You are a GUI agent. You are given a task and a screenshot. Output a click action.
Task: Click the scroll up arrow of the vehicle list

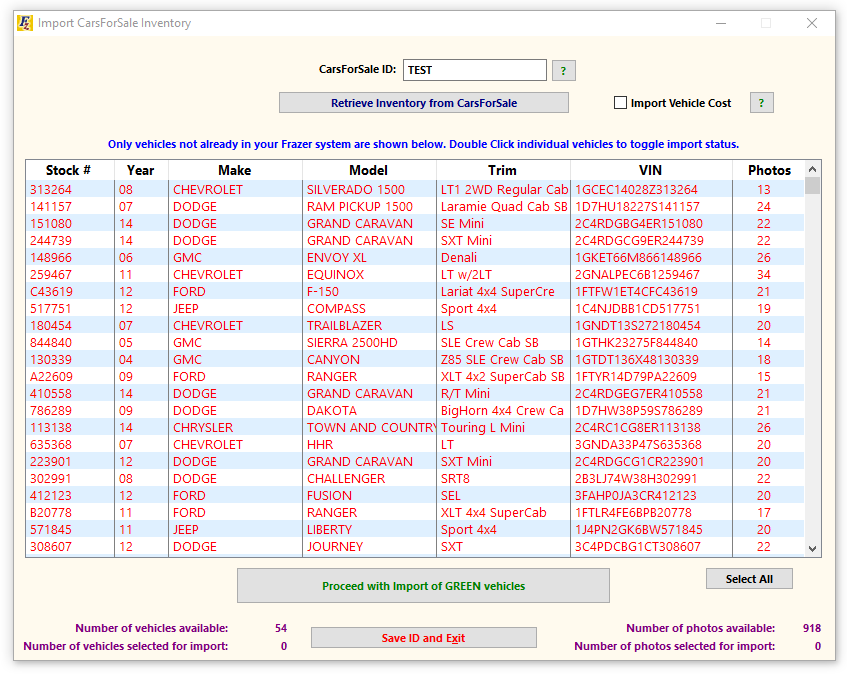tap(812, 170)
